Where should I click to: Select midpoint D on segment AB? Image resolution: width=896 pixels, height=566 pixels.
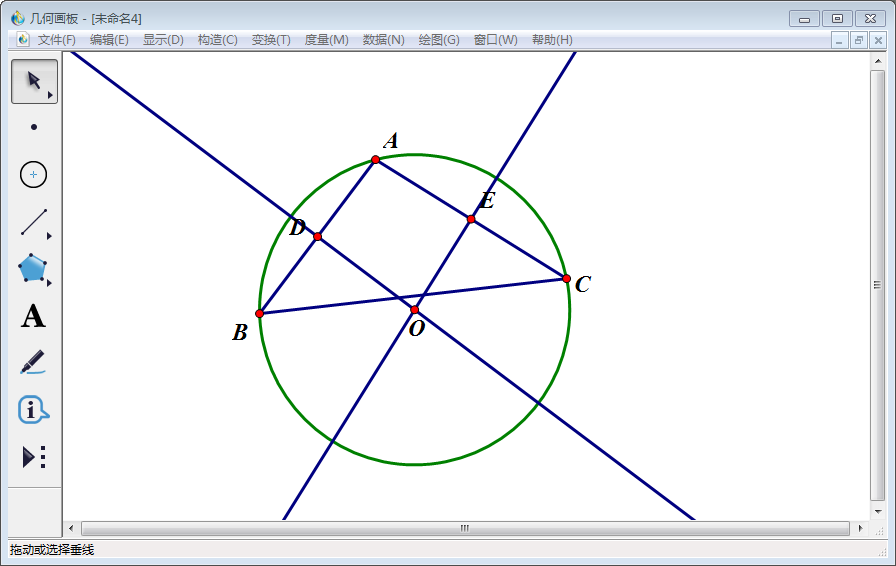pos(318,236)
